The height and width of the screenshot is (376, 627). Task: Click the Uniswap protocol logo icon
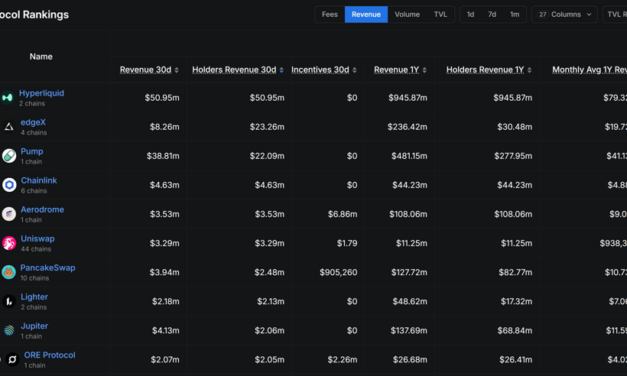point(9,243)
